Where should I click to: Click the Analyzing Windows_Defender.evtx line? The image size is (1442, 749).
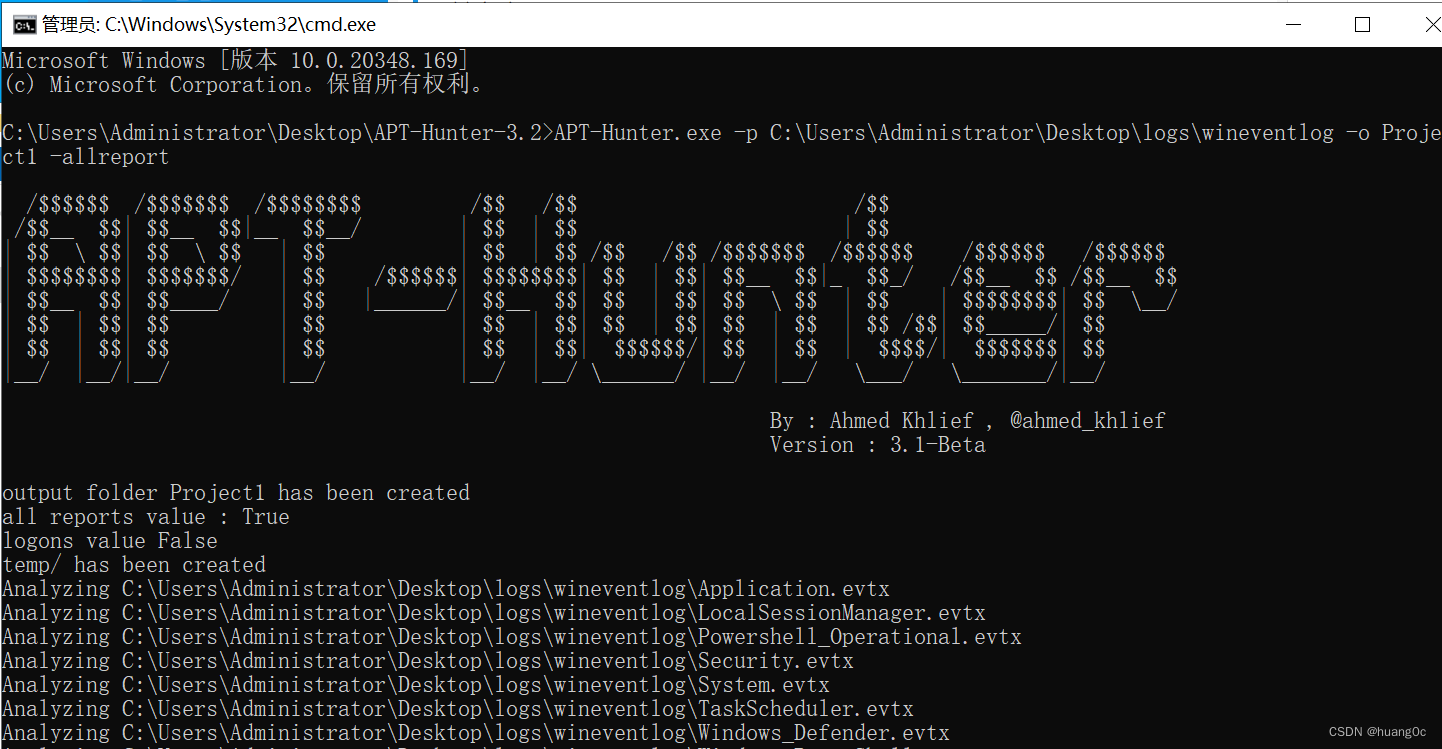[476, 733]
